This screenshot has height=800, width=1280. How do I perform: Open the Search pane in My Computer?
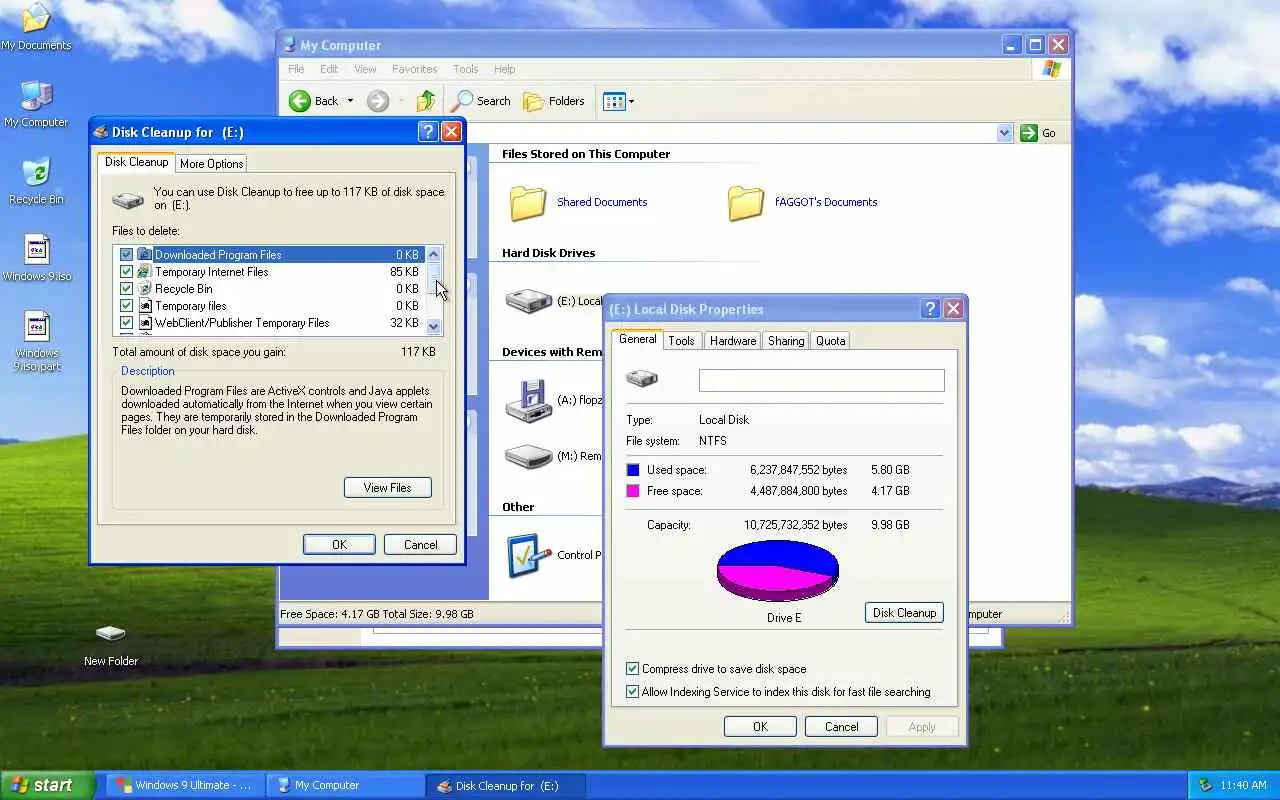[481, 101]
